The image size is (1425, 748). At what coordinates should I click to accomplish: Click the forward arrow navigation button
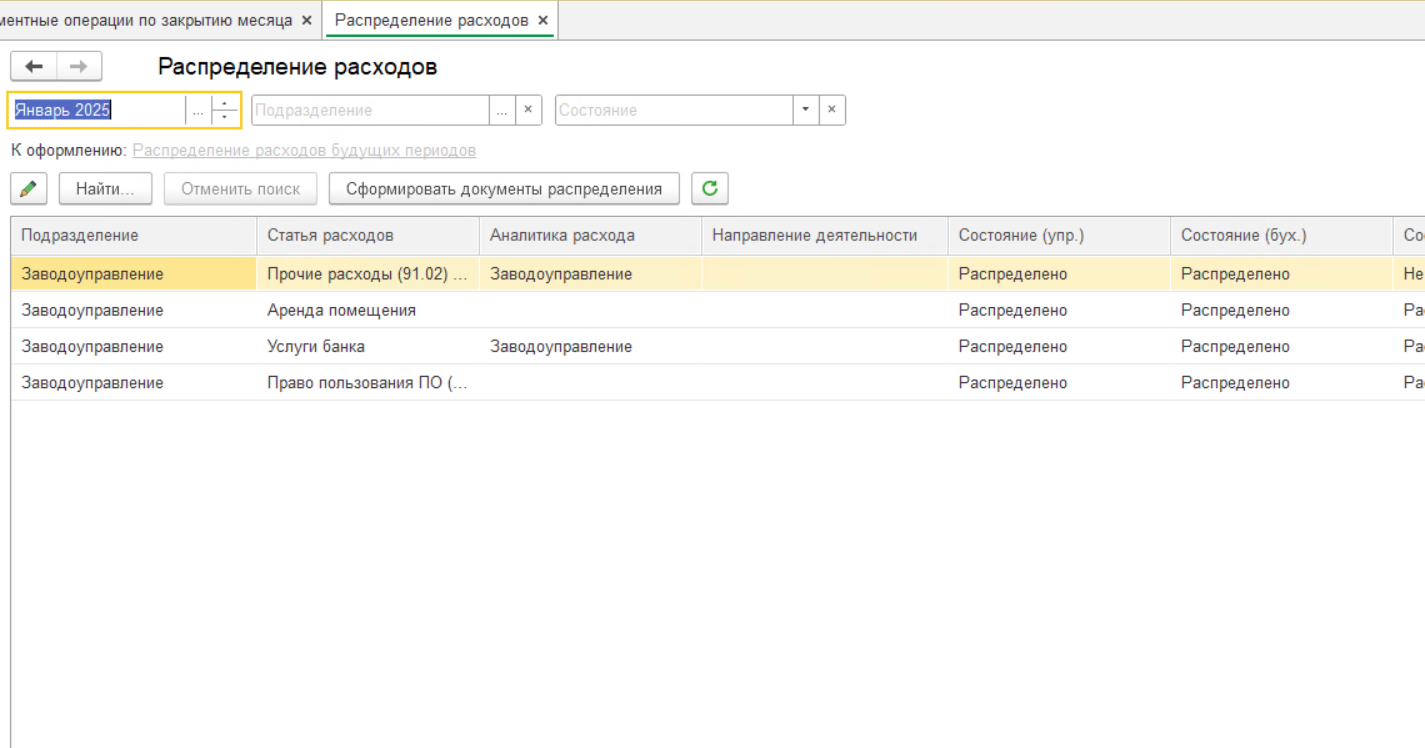[x=79, y=67]
